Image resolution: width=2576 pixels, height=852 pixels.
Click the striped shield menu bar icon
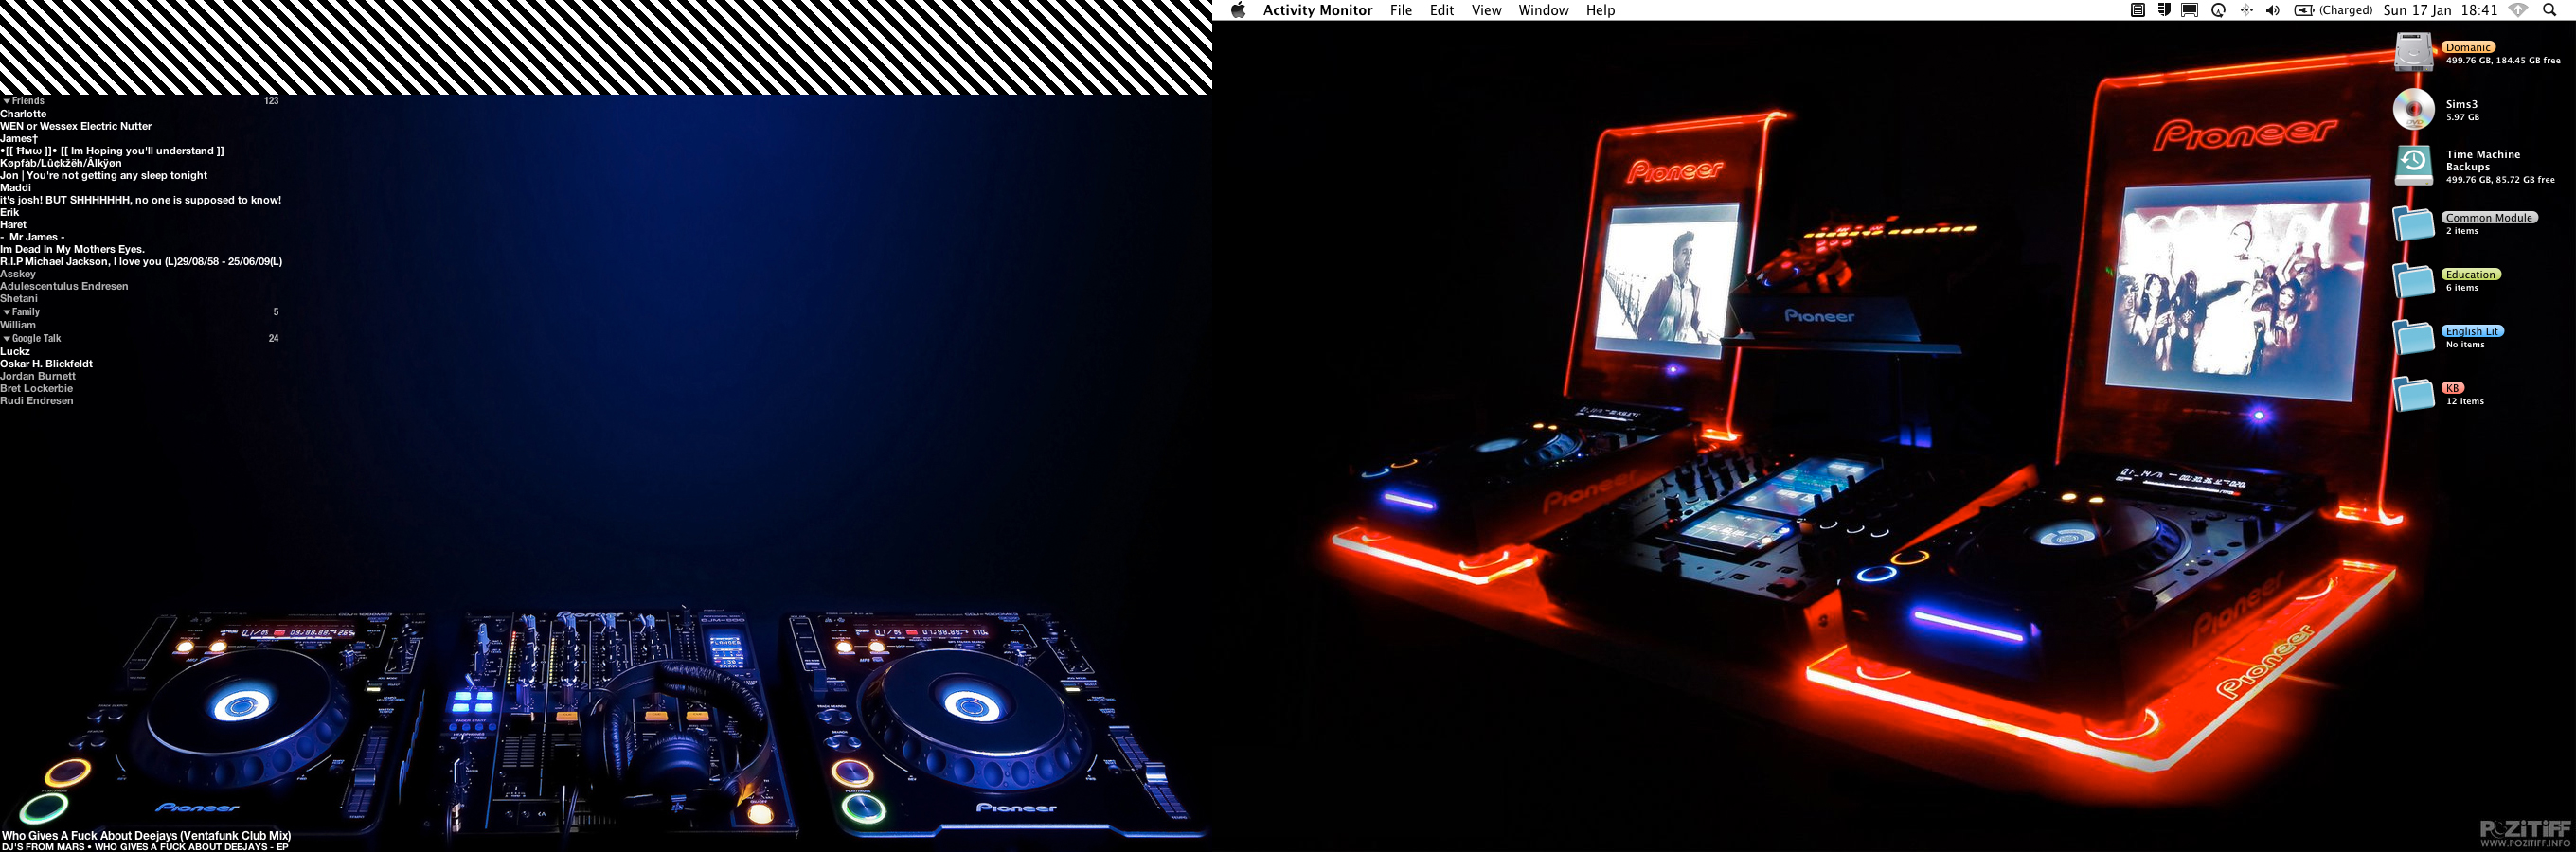[x=2163, y=10]
